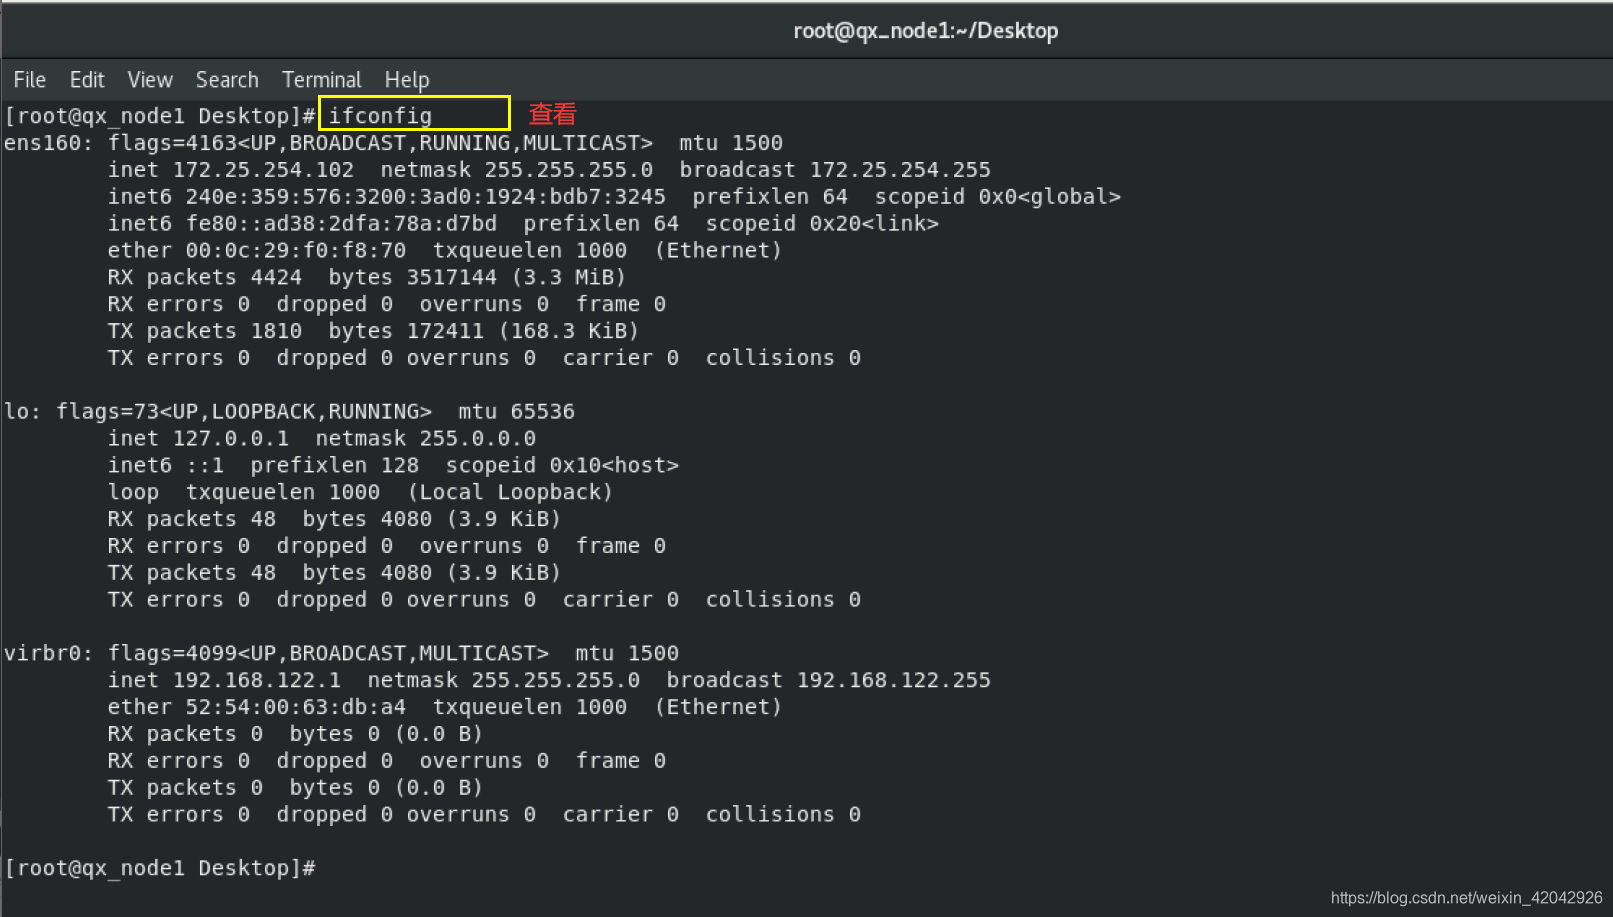This screenshot has height=917, width=1613.
Task: Click the virbr0 interface name
Action: pyautogui.click(x=43, y=654)
